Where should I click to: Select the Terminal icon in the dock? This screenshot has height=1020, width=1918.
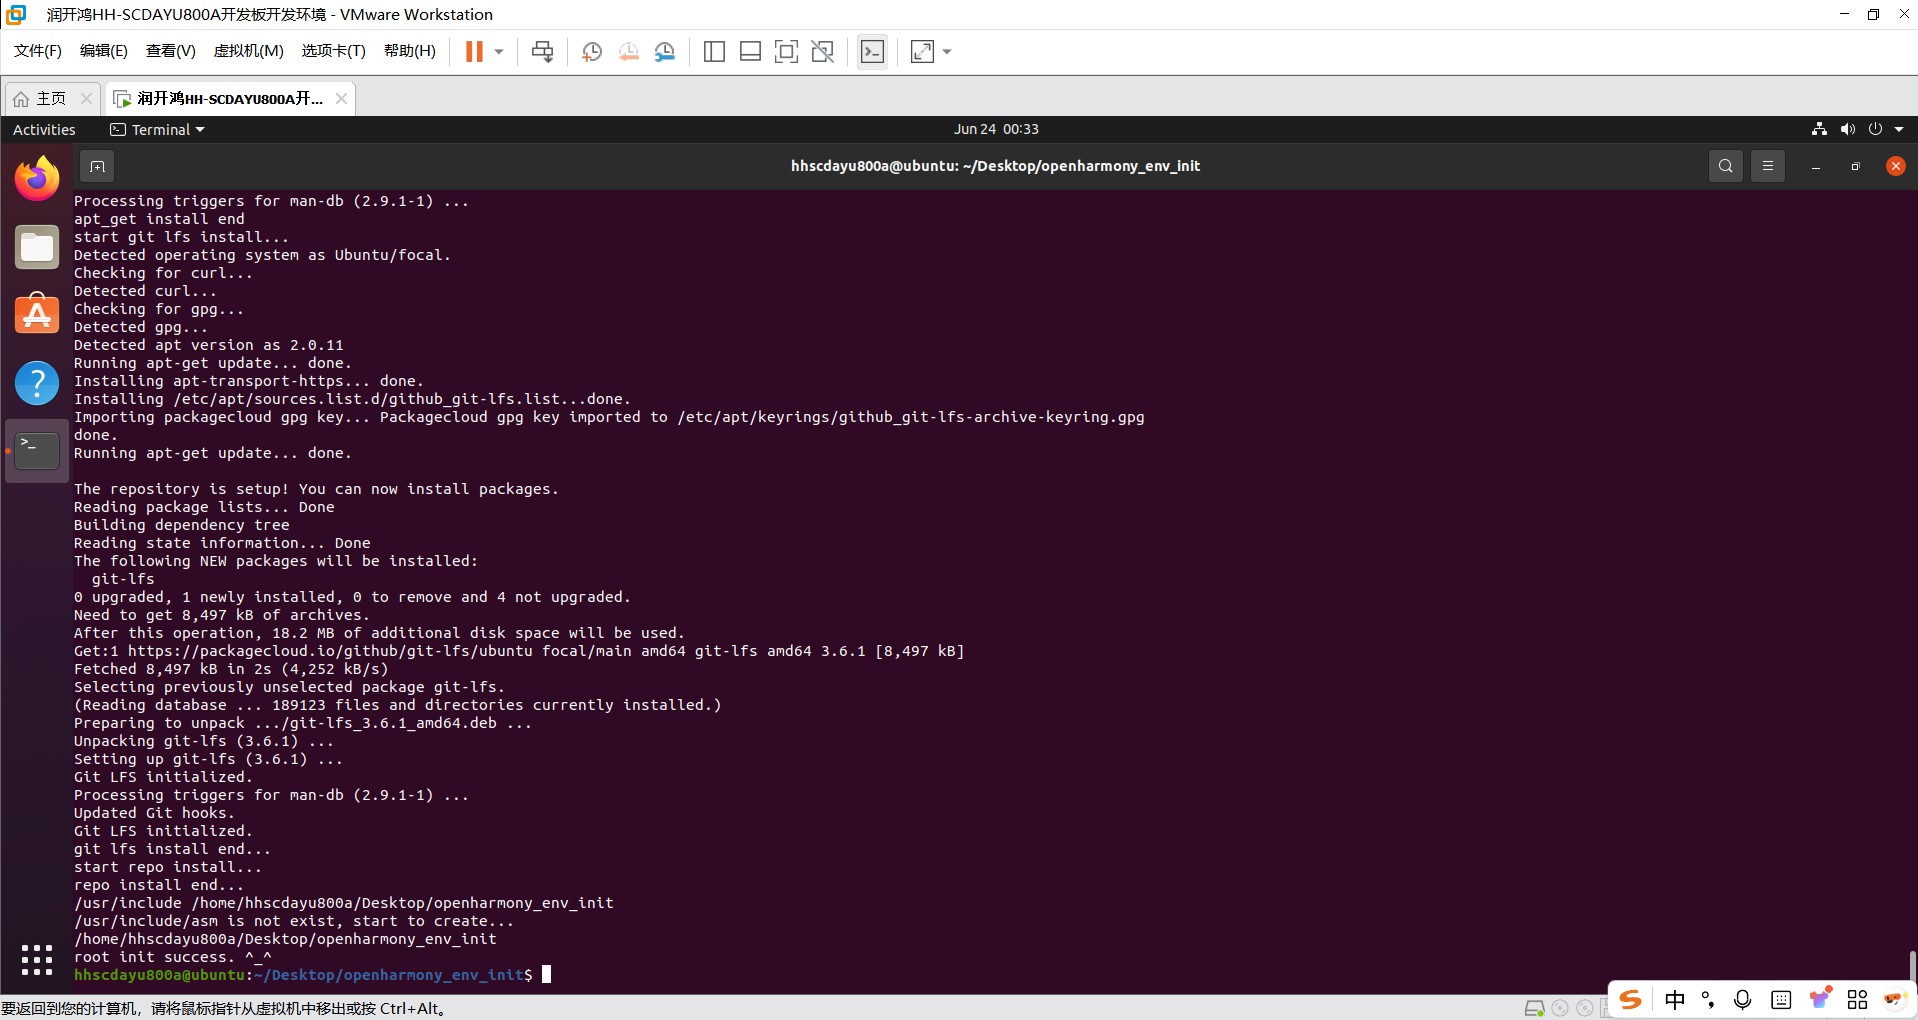(37, 450)
